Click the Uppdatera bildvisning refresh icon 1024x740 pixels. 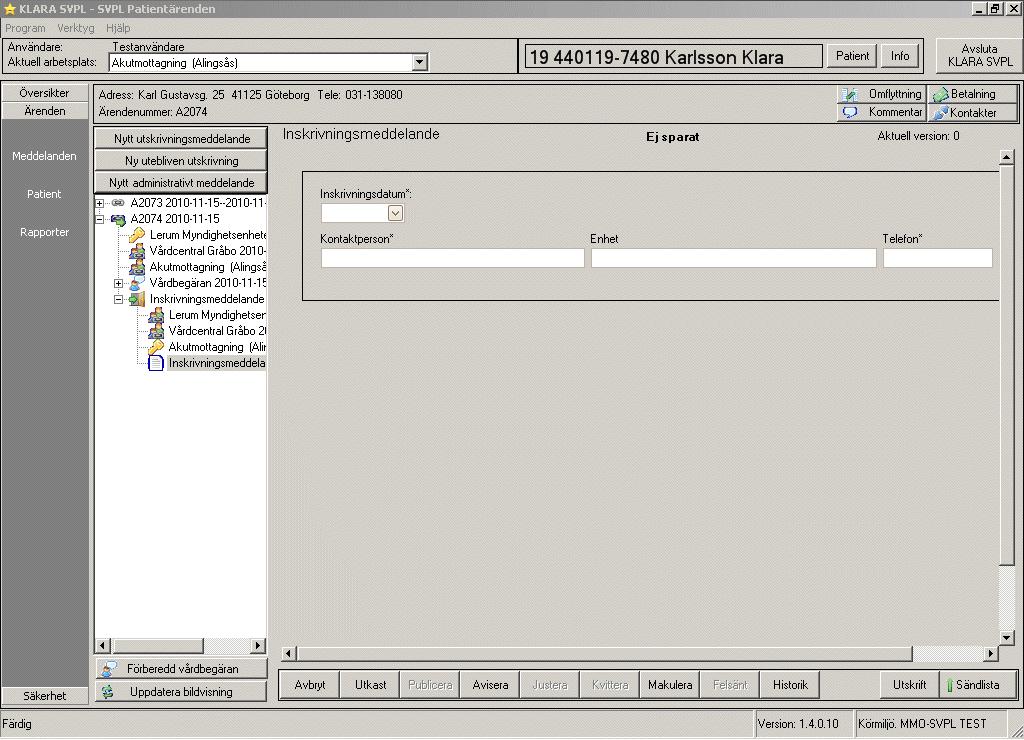point(108,692)
